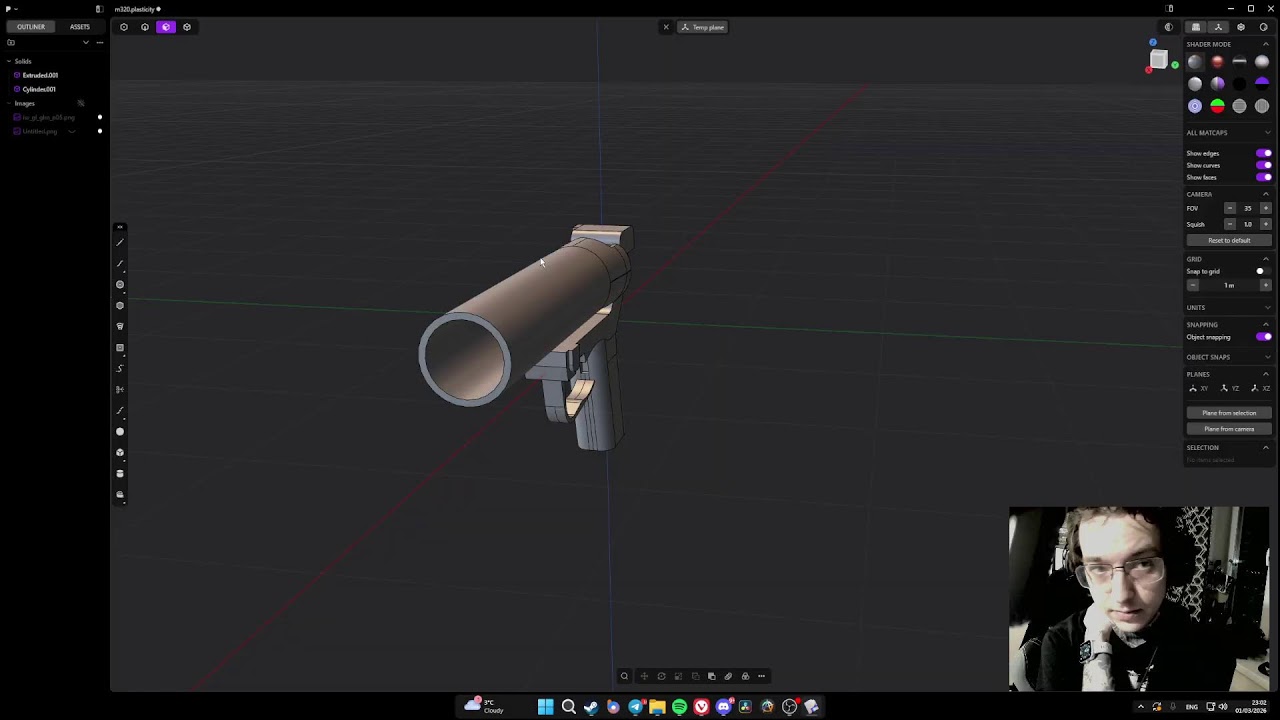Choose the Circle tool in left toolbar

(120, 285)
